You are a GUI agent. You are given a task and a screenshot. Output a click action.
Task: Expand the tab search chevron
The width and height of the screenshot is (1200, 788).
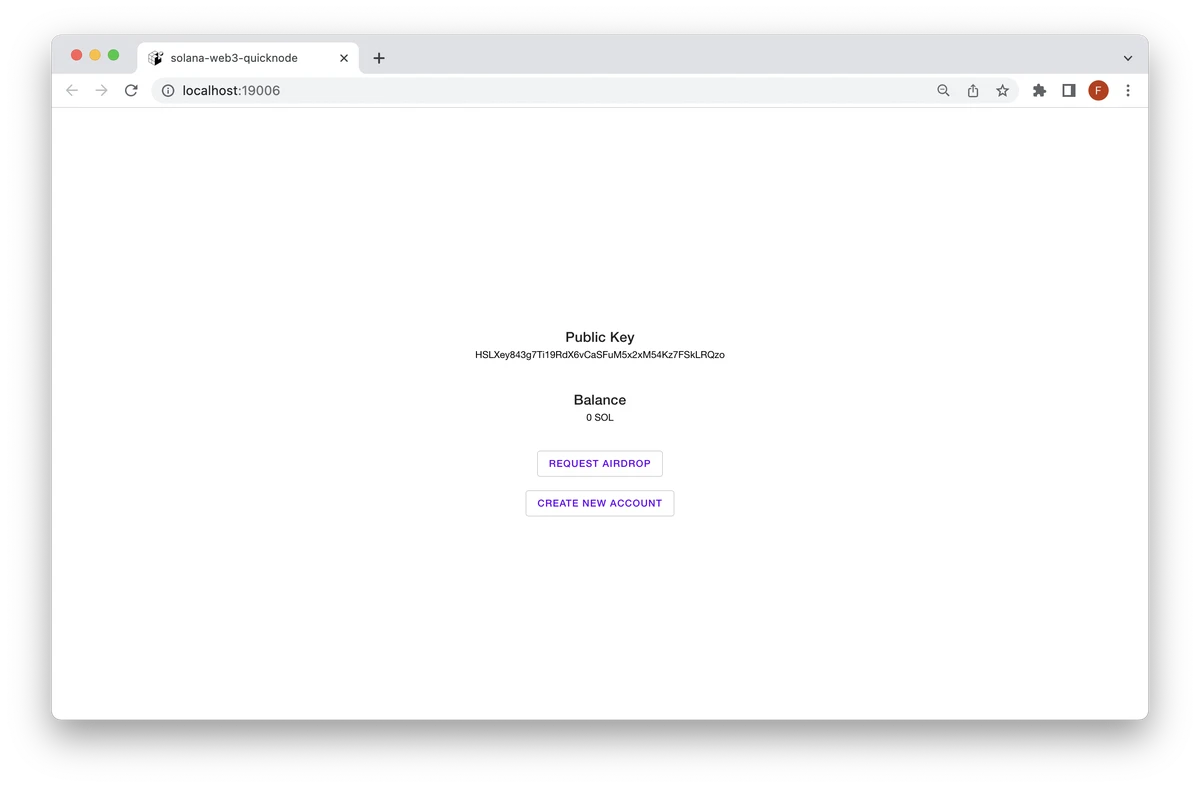click(1128, 58)
